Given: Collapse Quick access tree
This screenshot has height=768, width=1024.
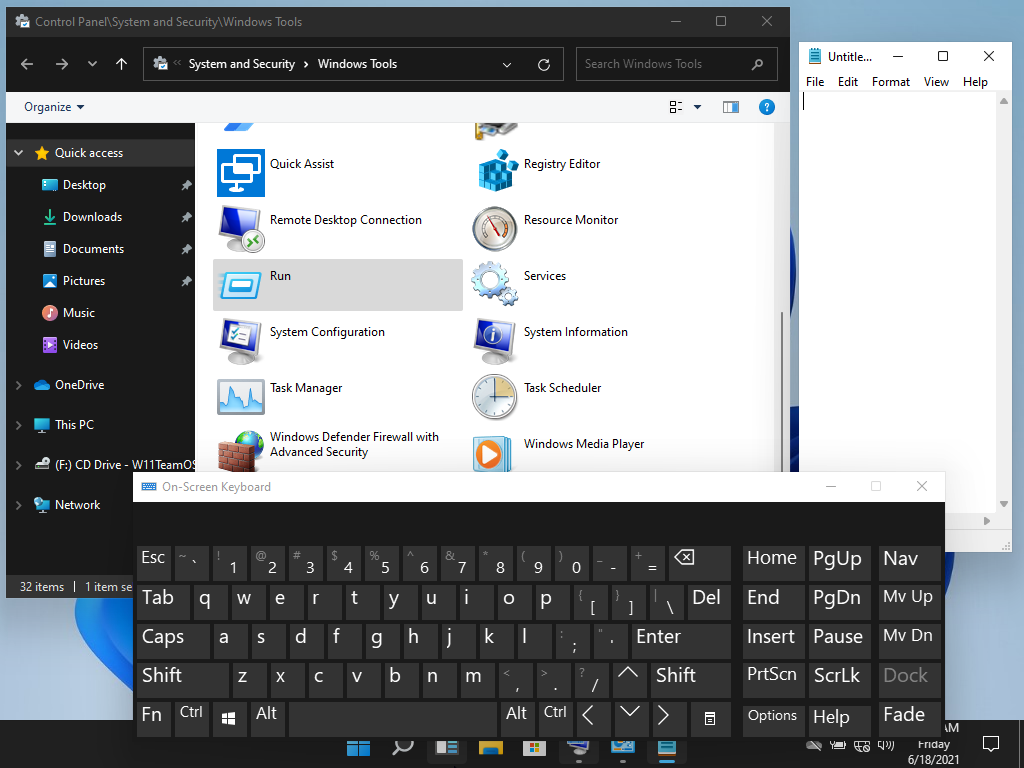Looking at the screenshot, I should [x=19, y=153].
